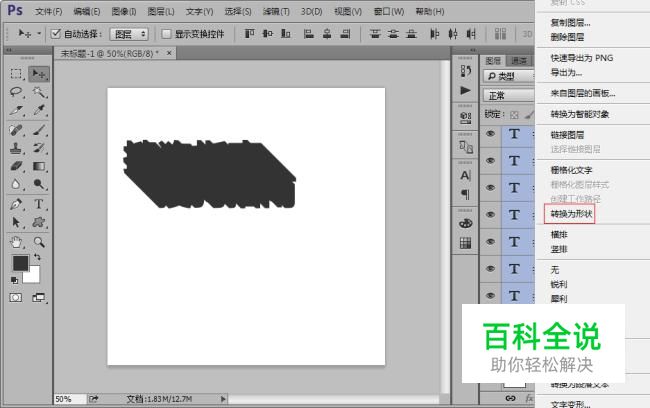Open the 滤镜(T) menu
This screenshot has width=650, height=408.
tap(276, 11)
